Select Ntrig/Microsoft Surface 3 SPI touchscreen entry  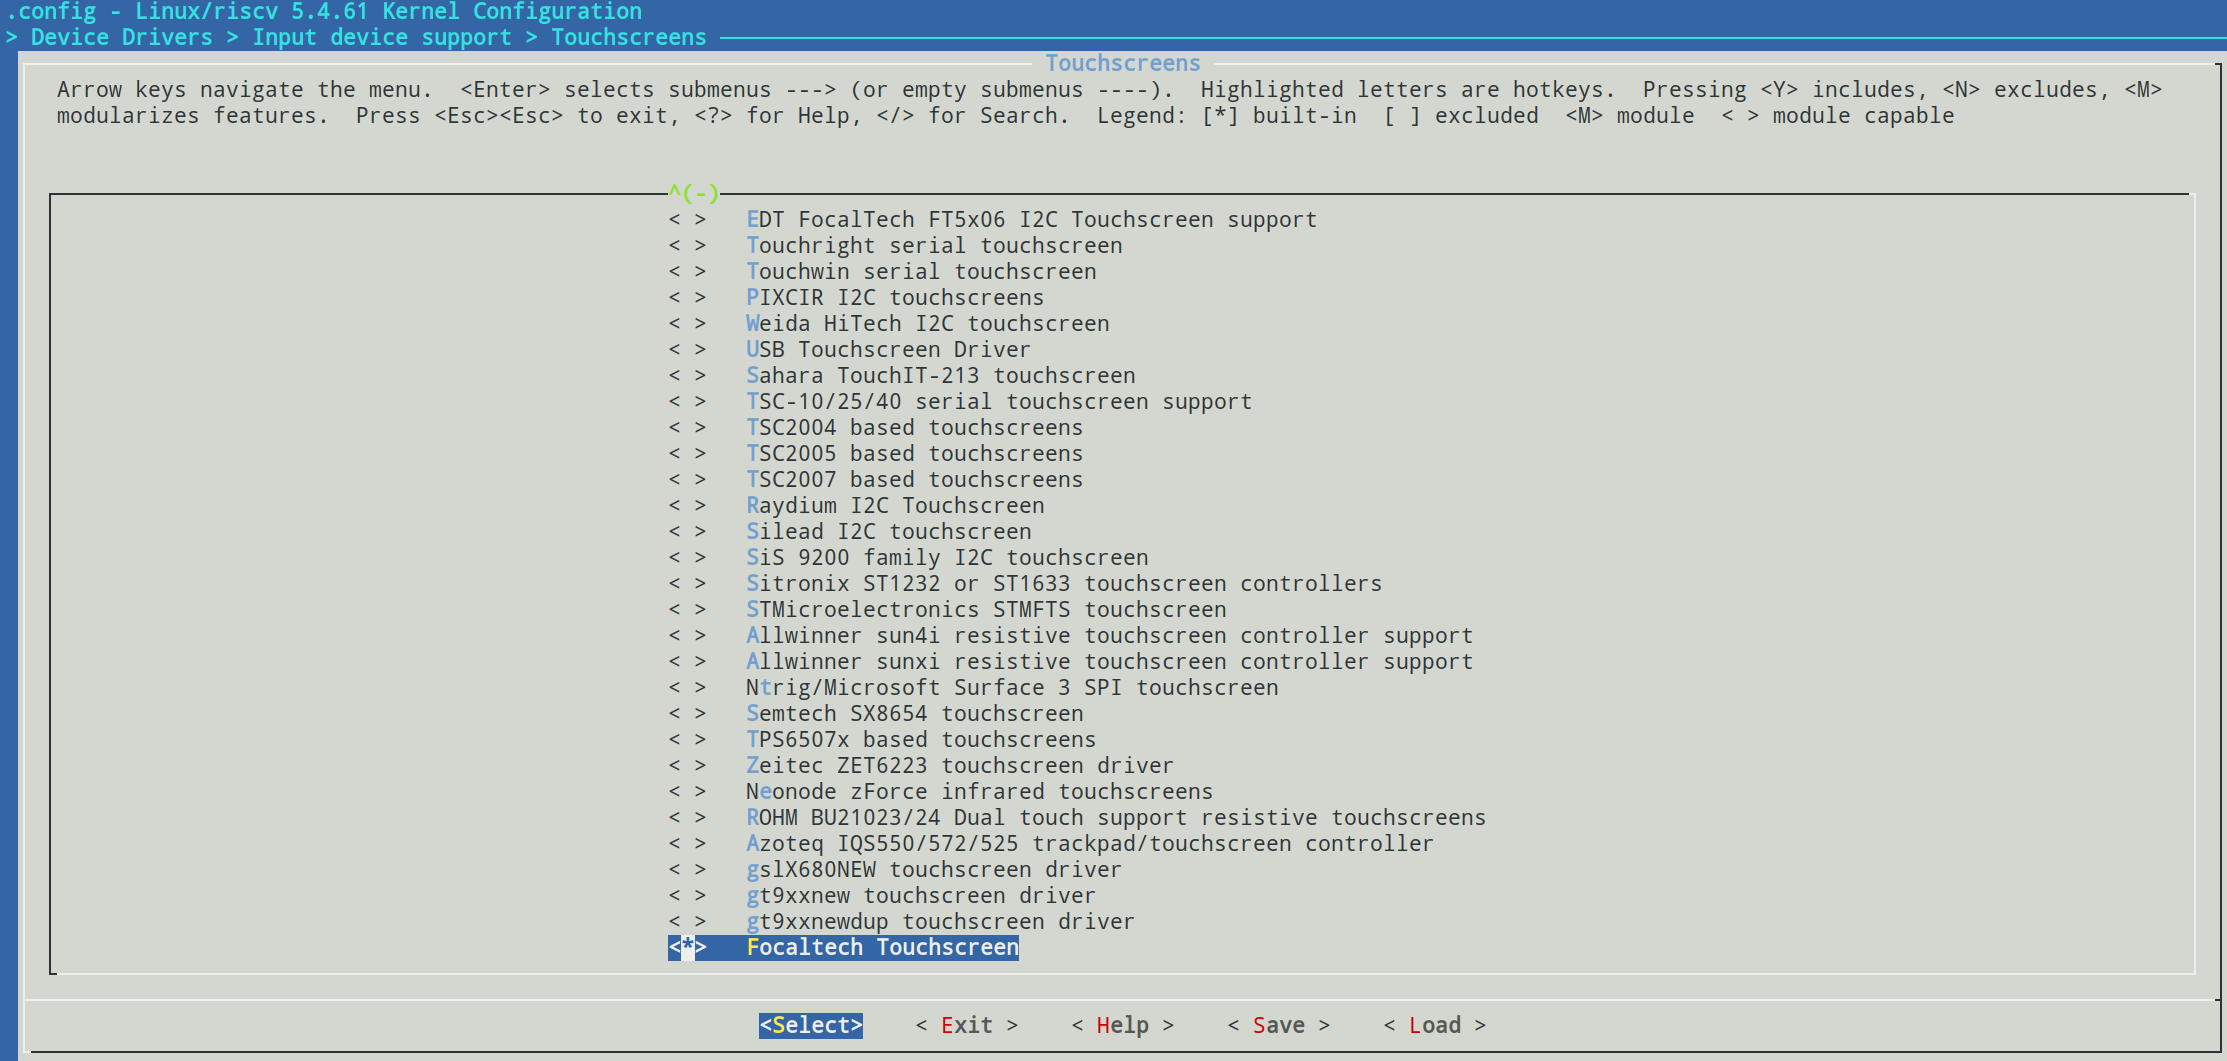[1012, 688]
